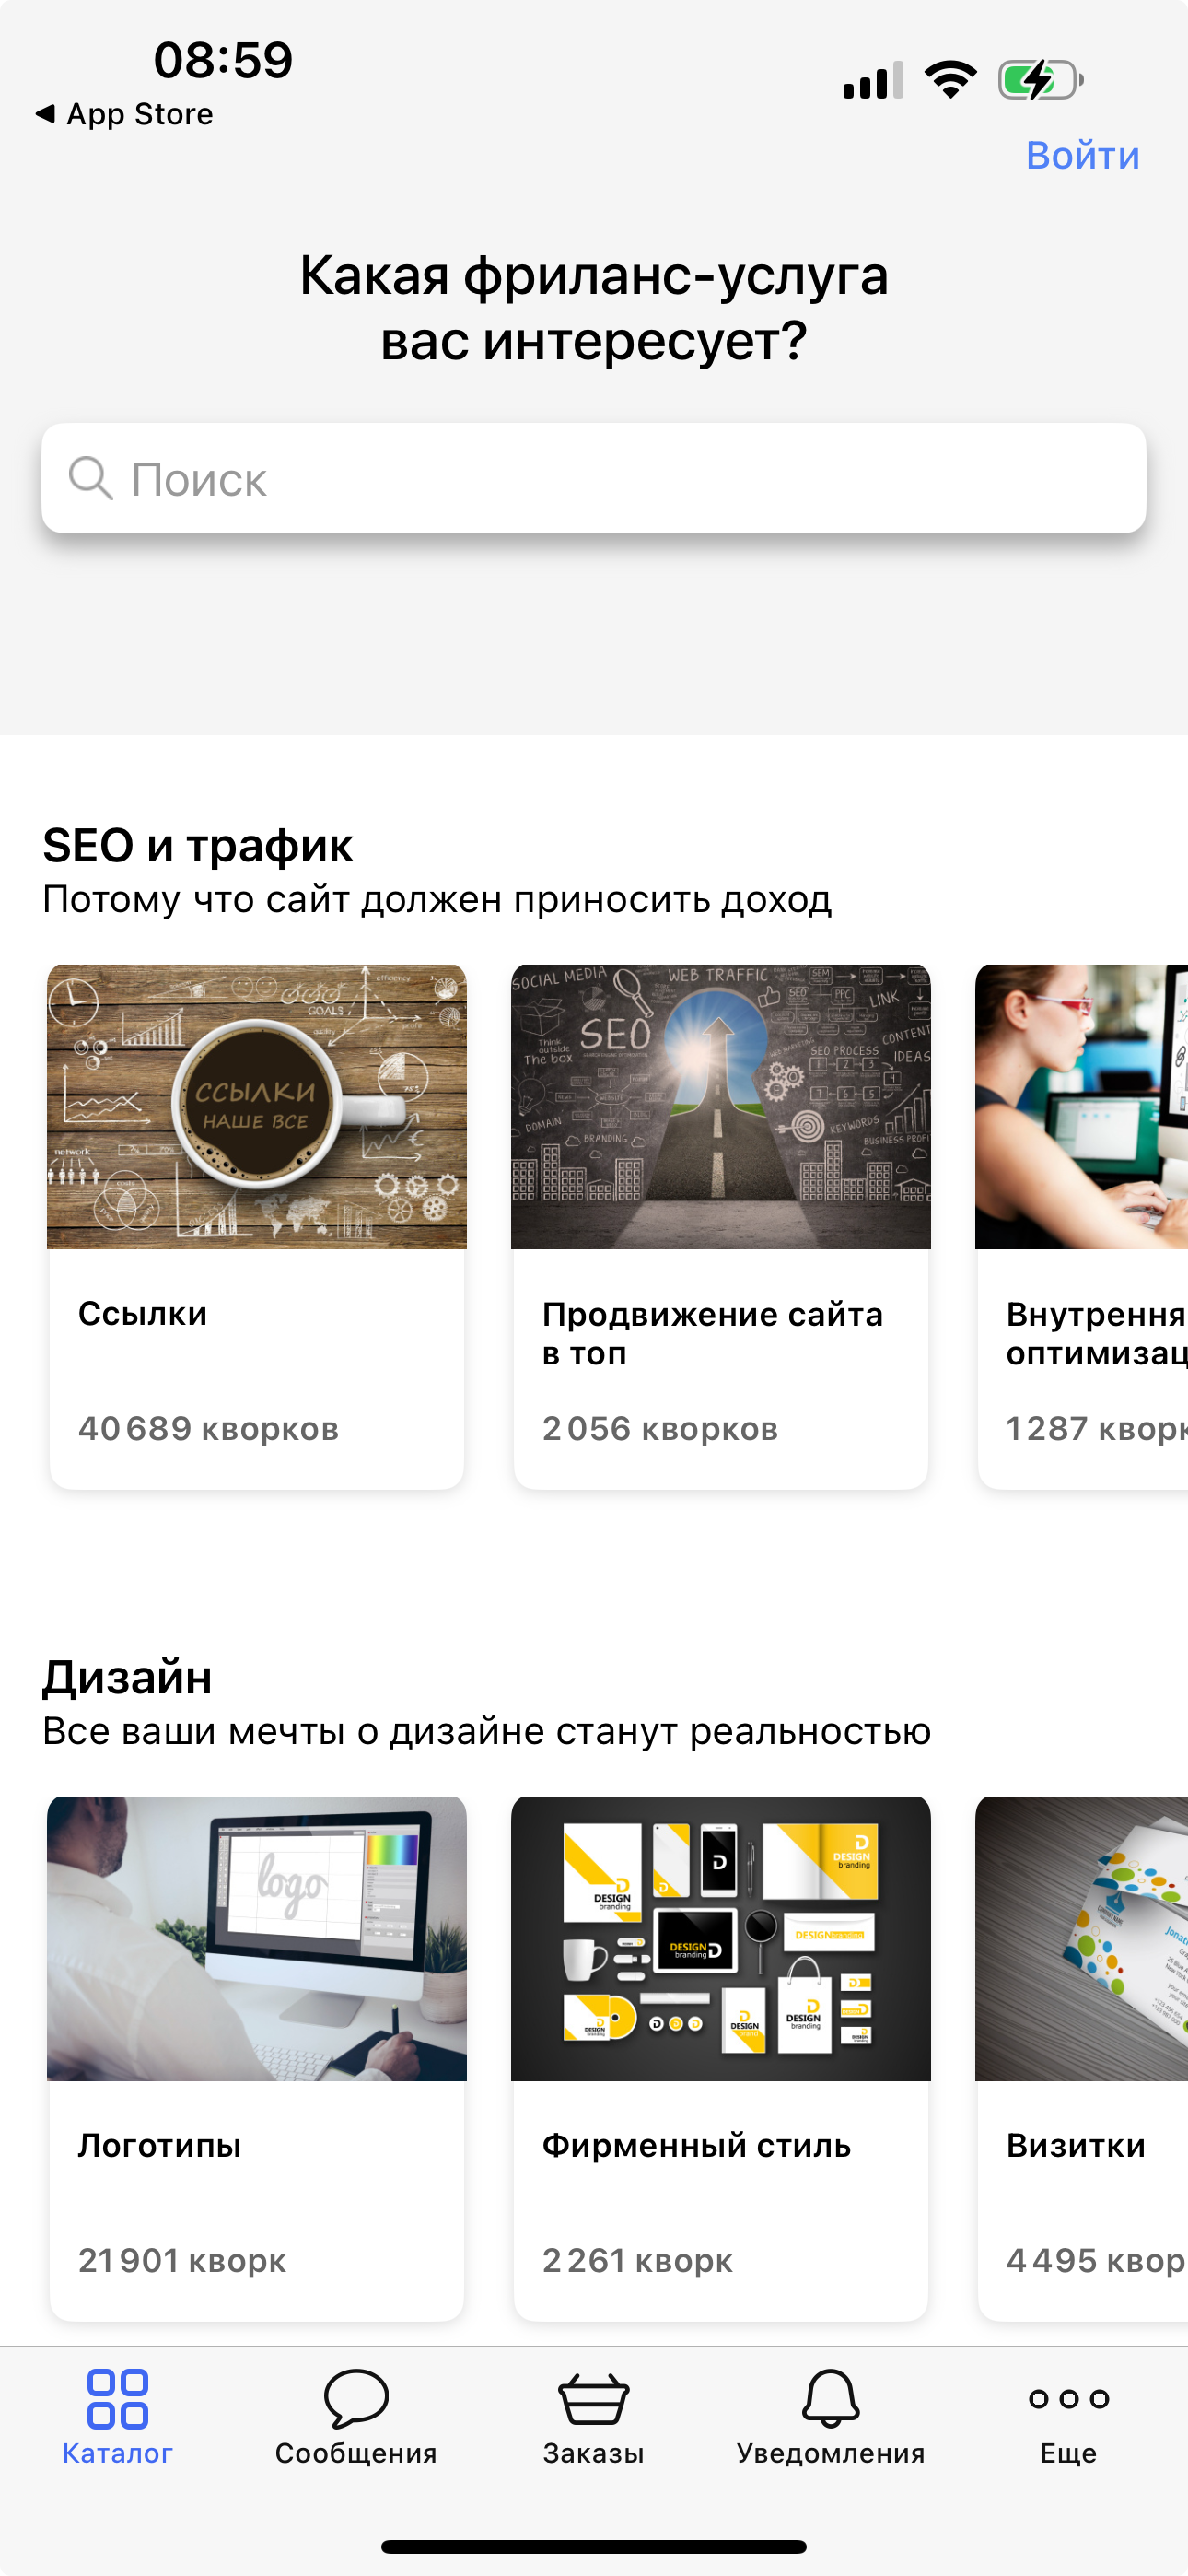Switch to the Еще tab label

pos(1069,2453)
